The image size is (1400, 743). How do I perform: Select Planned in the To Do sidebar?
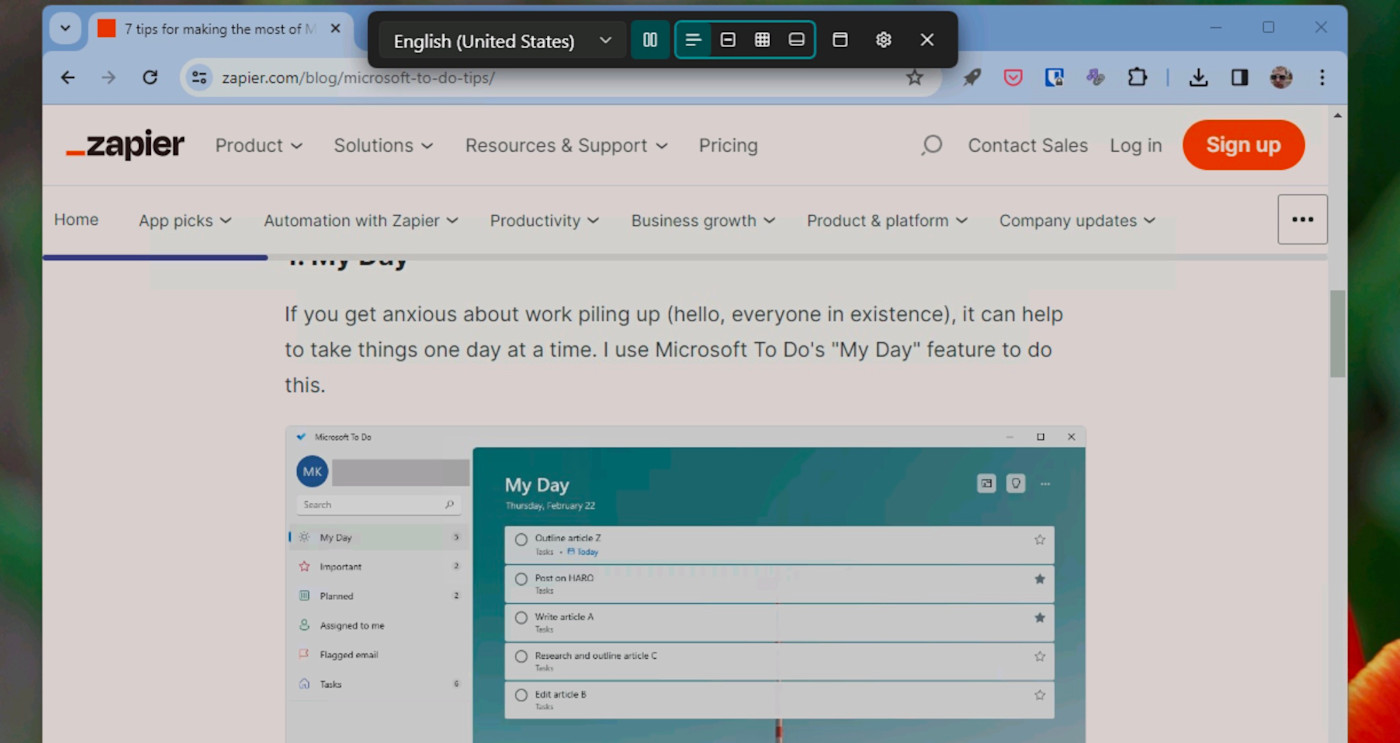point(377,596)
